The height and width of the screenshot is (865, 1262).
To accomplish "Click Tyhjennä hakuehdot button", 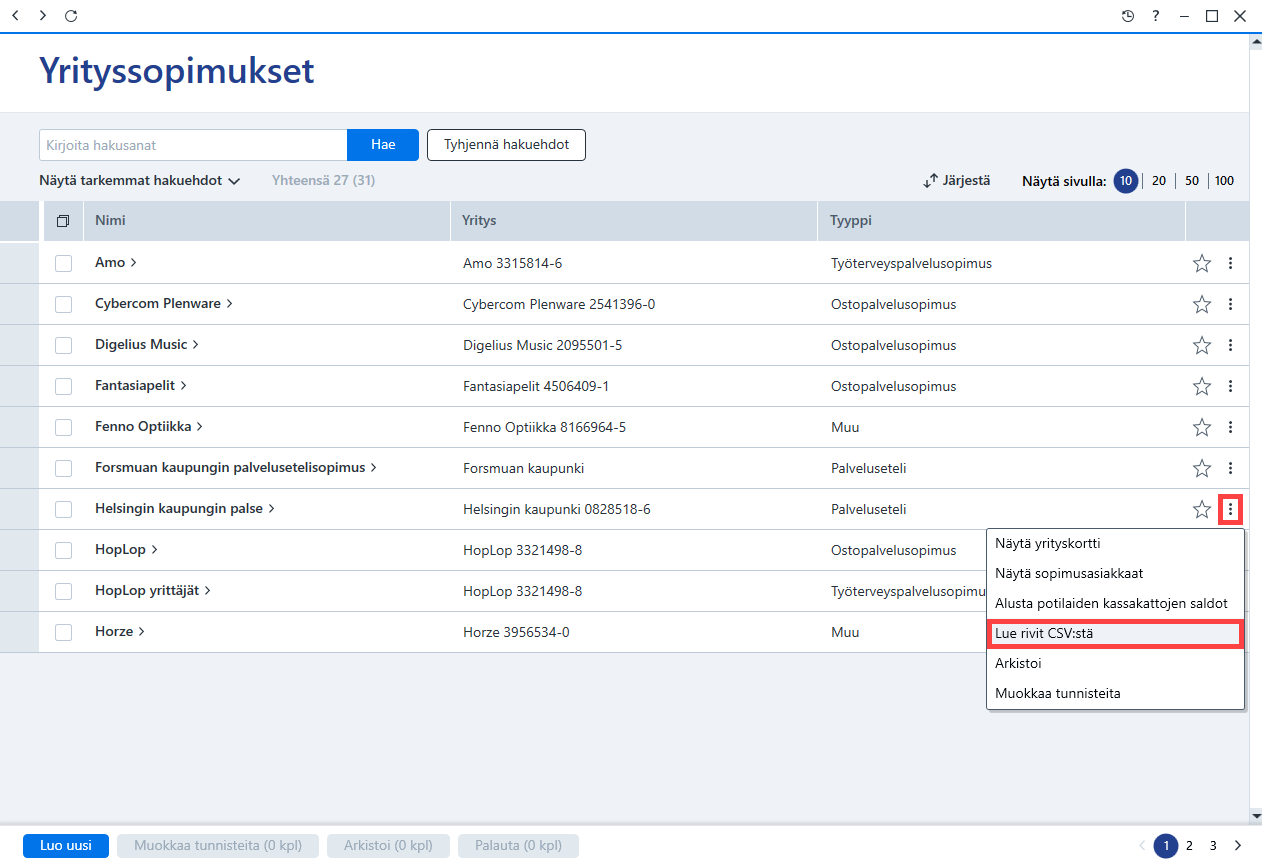I will pos(506,145).
